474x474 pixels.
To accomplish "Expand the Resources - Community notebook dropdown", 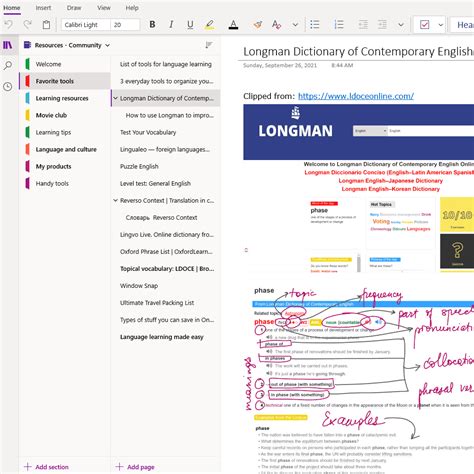I will [107, 45].
